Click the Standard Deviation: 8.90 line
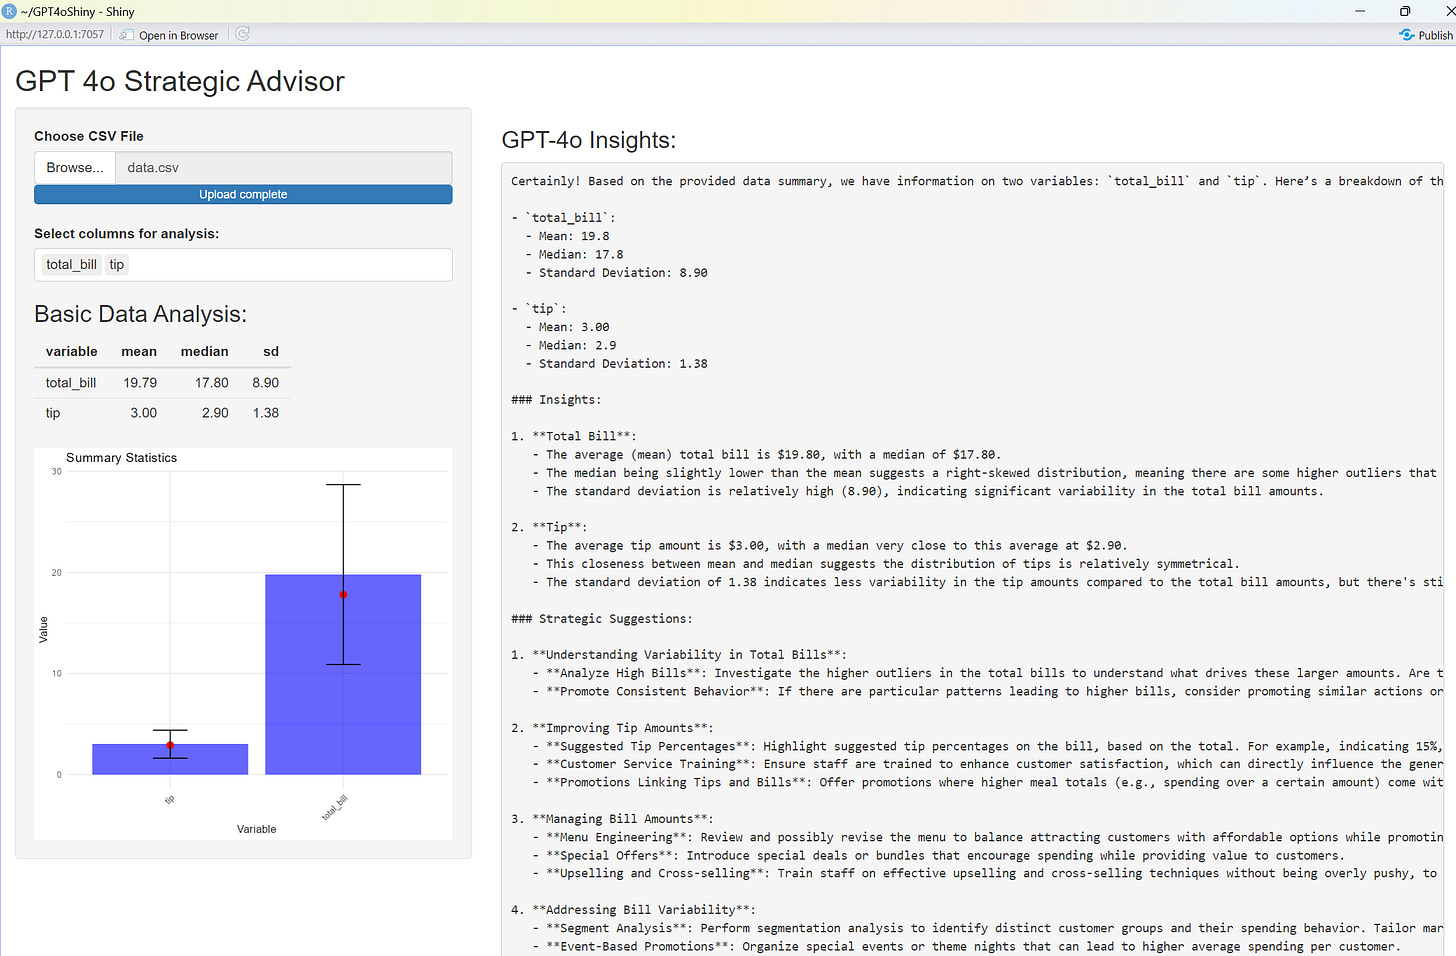Image resolution: width=1456 pixels, height=956 pixels. (616, 273)
